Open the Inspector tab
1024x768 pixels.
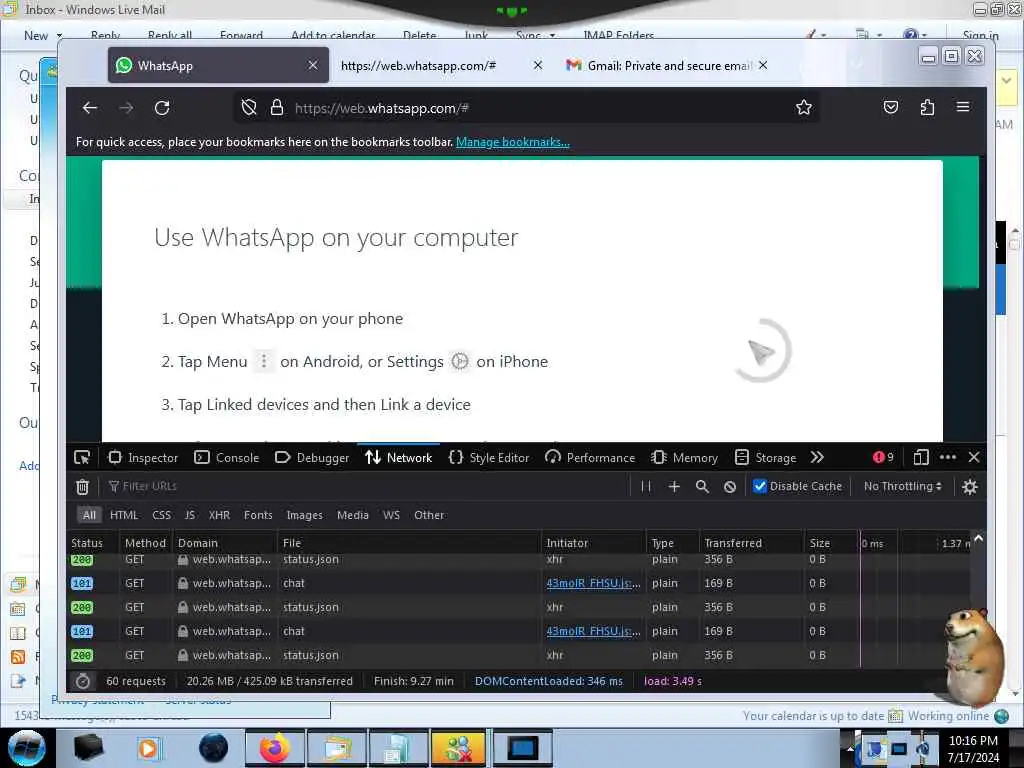[143, 458]
